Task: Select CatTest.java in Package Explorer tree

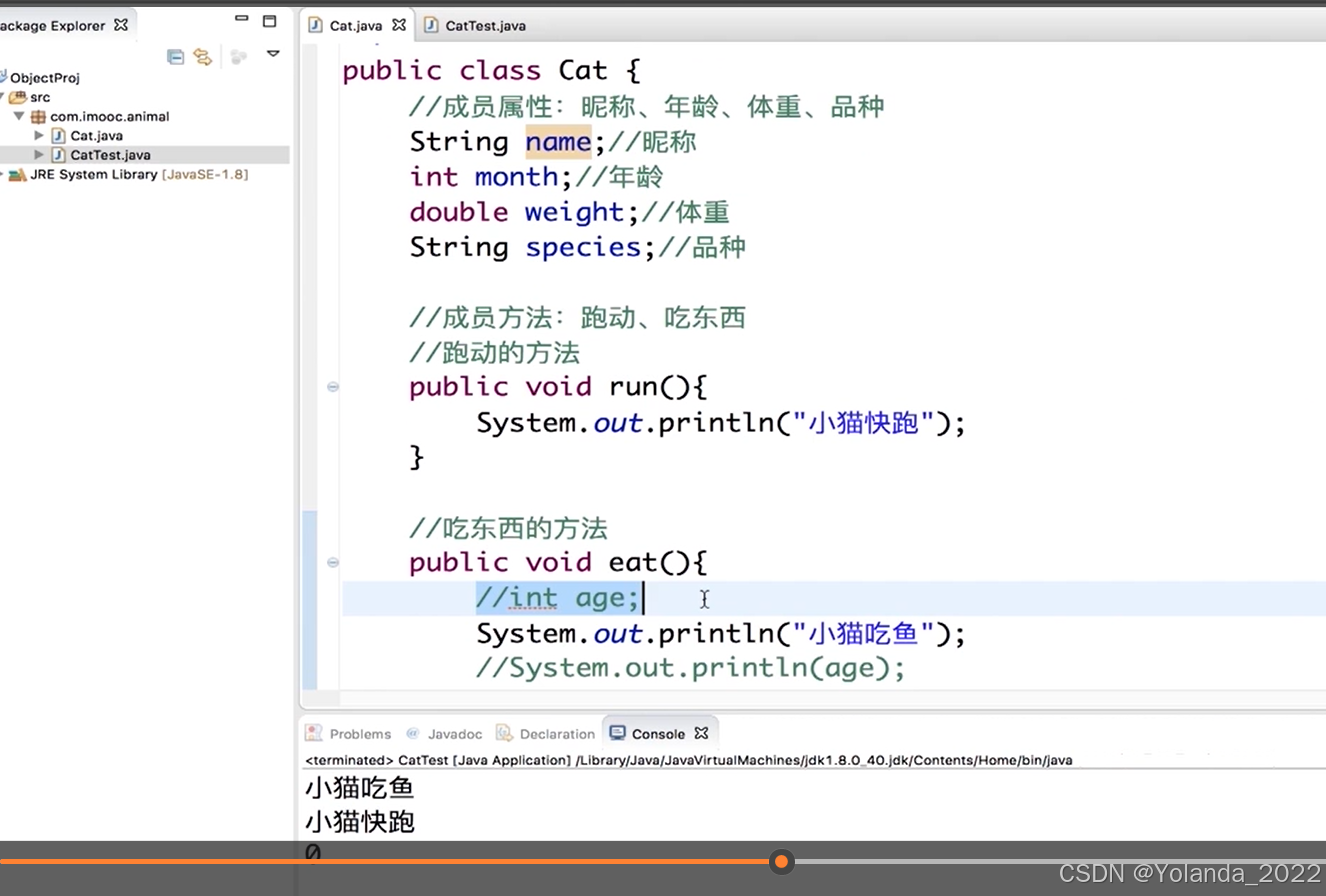Action: point(110,155)
